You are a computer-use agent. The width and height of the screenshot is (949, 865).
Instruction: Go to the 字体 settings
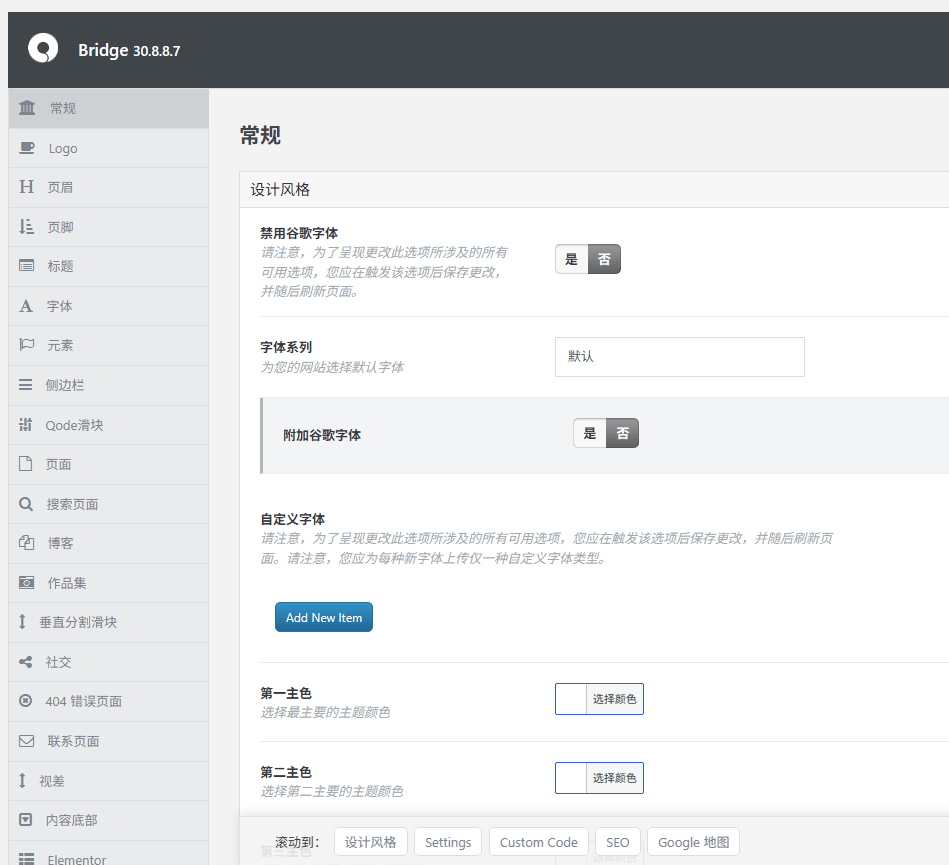(x=109, y=306)
